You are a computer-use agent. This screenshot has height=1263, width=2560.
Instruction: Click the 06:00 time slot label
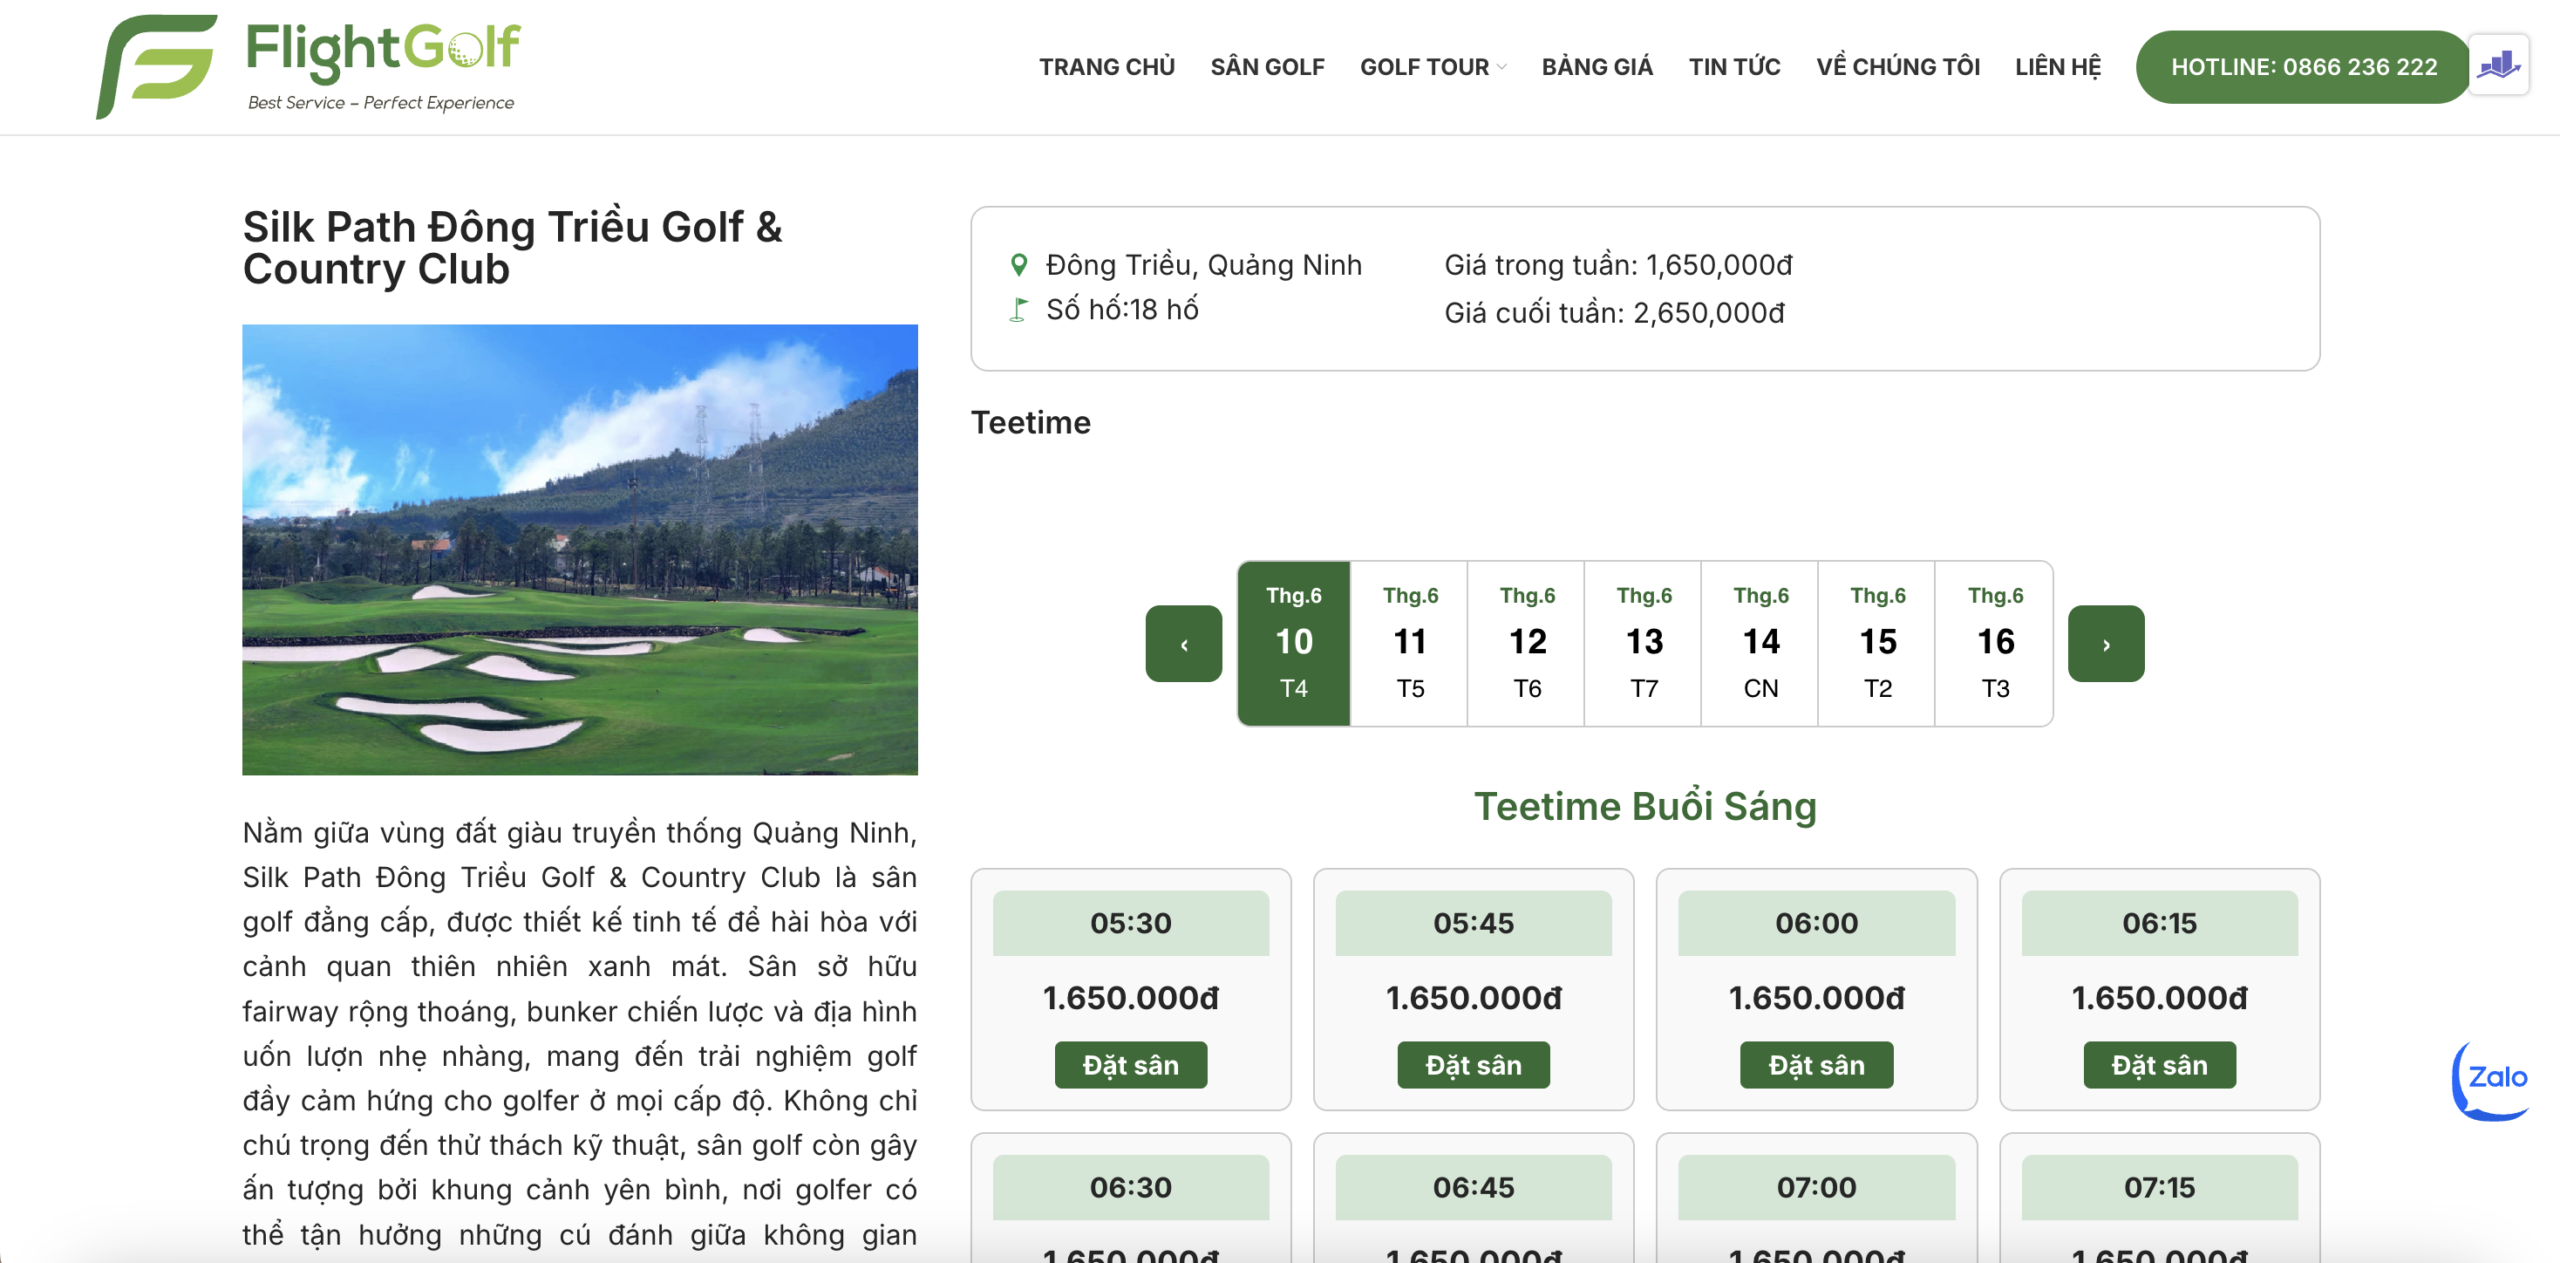click(1817, 923)
